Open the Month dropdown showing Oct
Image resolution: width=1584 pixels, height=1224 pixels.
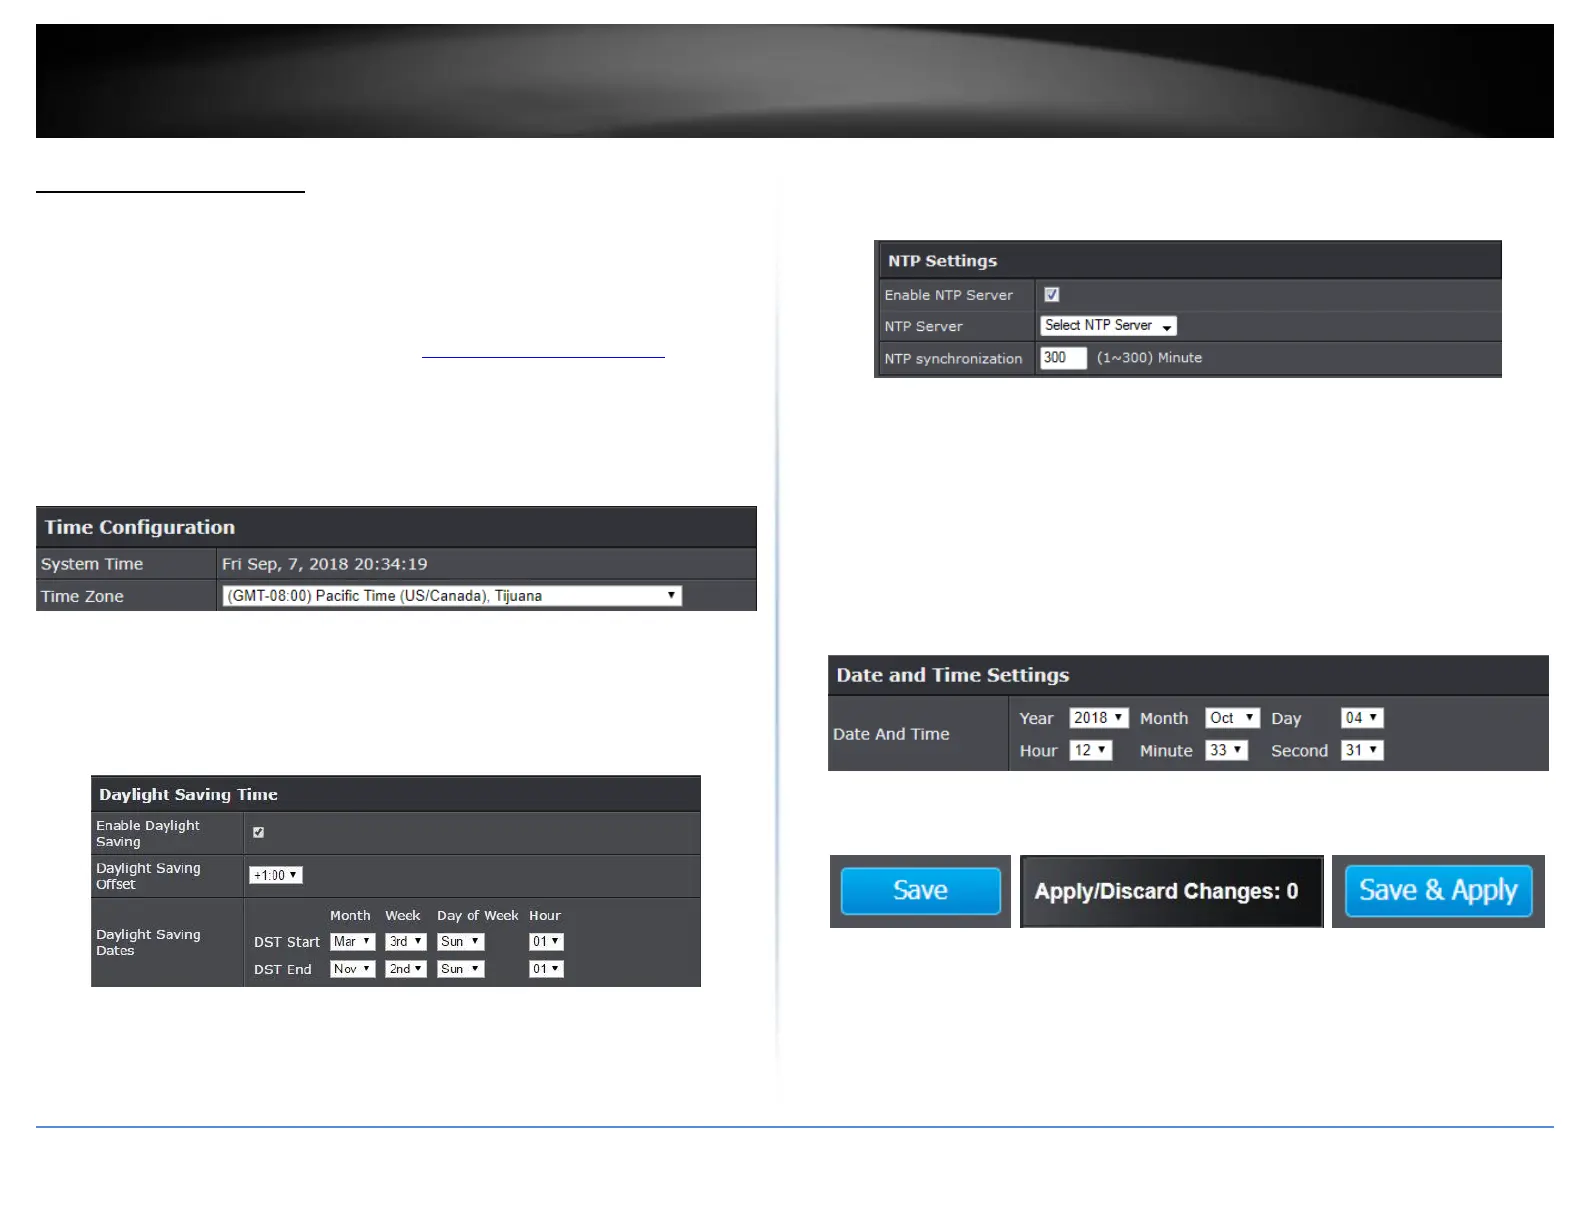click(1232, 718)
